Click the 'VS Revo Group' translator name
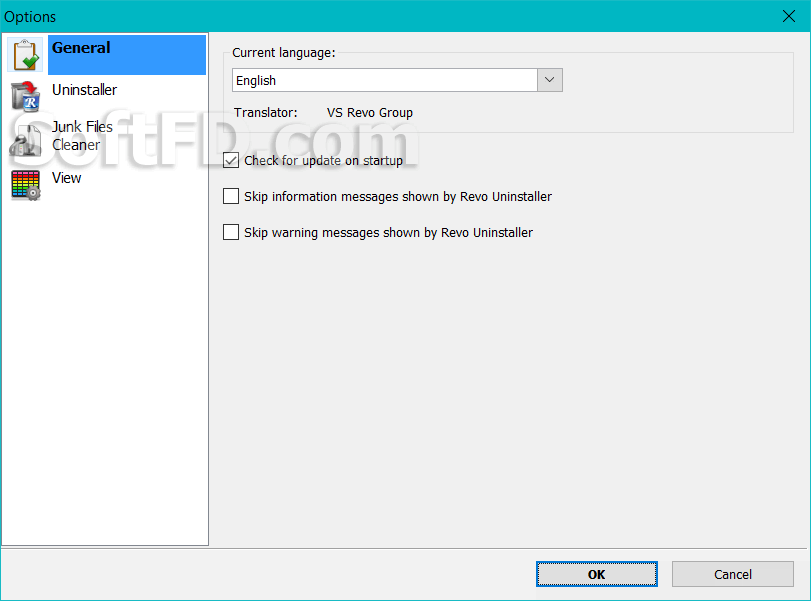Screen dimensions: 811x601 coord(370,113)
